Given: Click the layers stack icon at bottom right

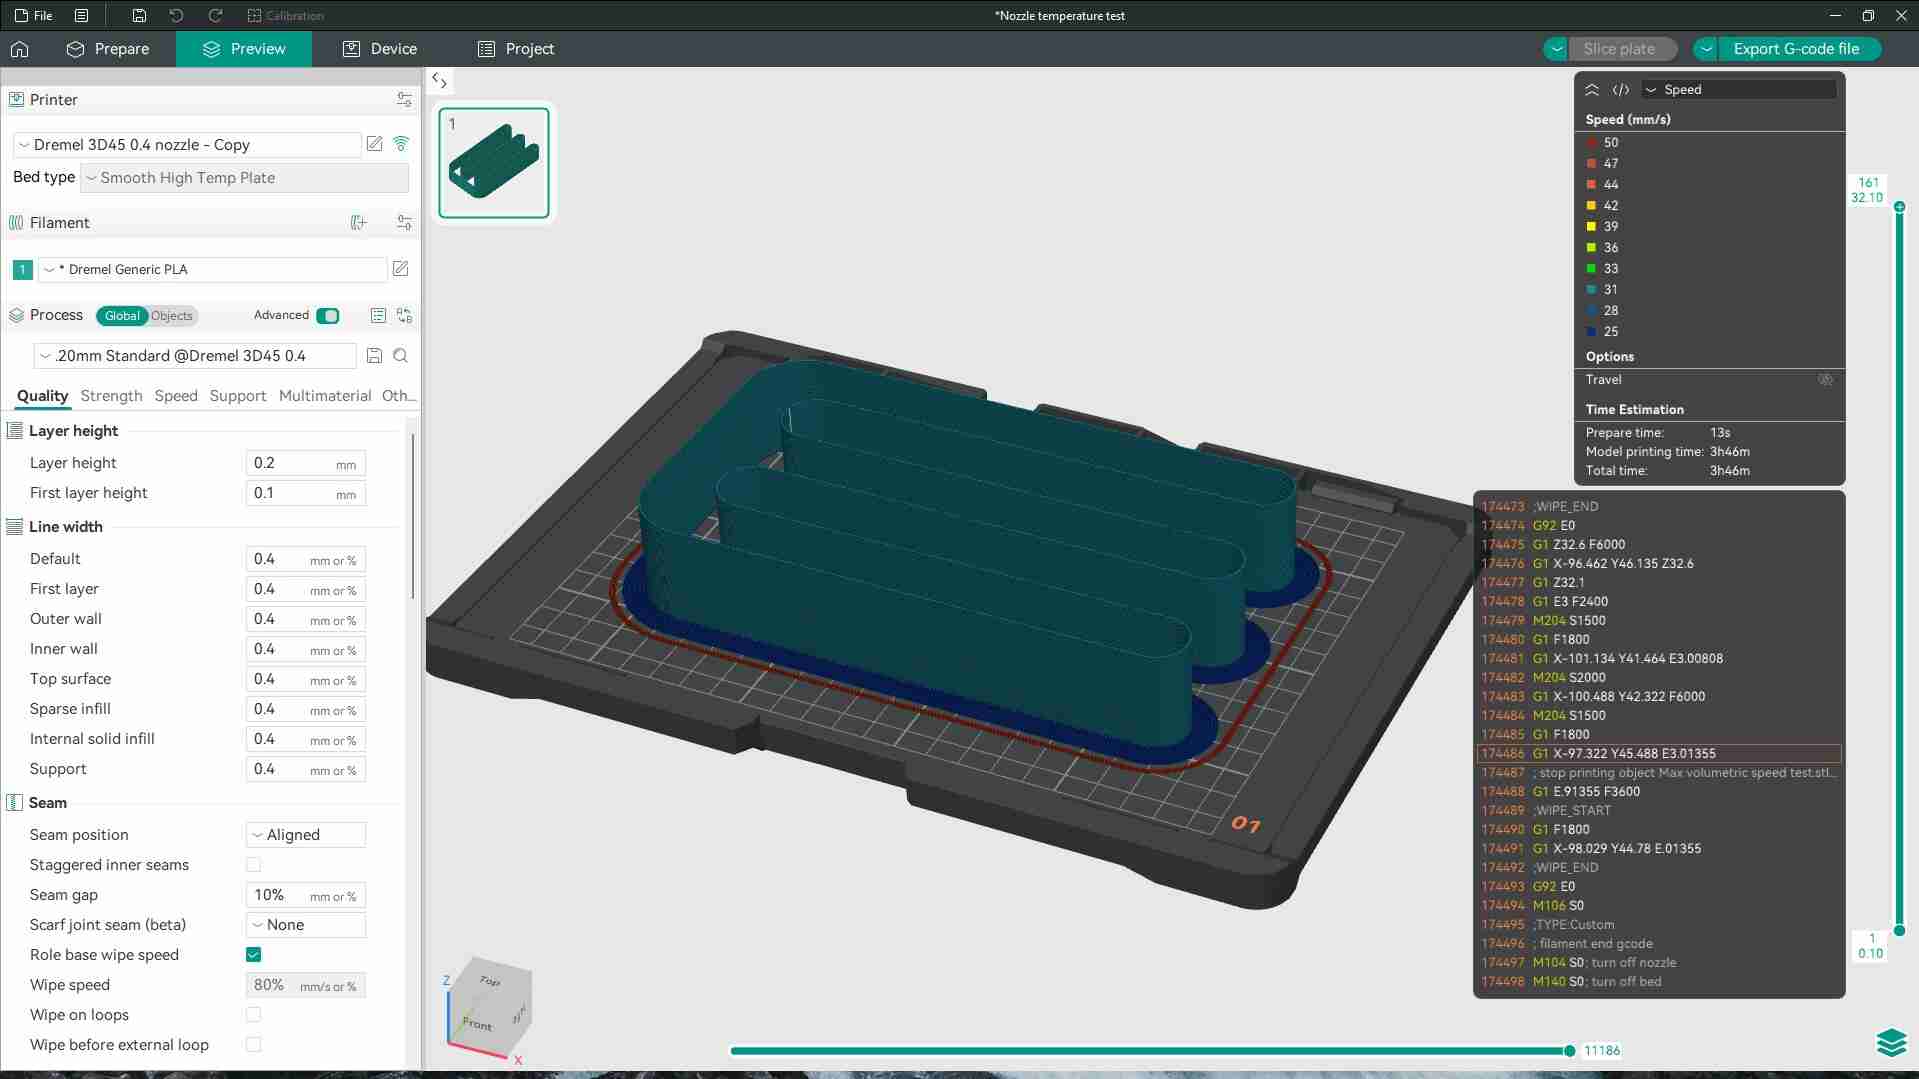Looking at the screenshot, I should [x=1891, y=1042].
